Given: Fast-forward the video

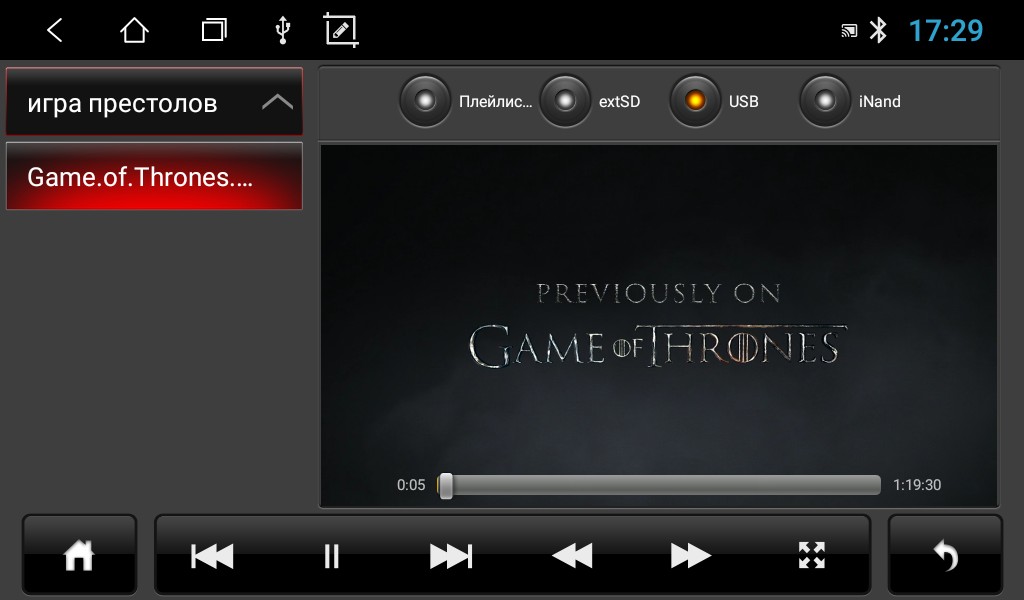Looking at the screenshot, I should [690, 556].
